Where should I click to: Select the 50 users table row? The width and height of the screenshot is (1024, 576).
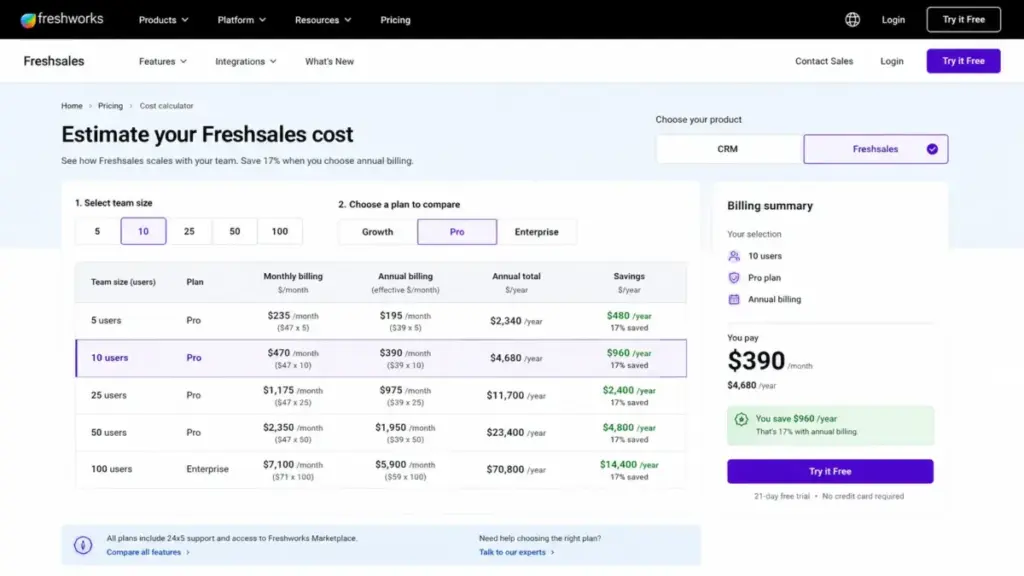pos(381,432)
